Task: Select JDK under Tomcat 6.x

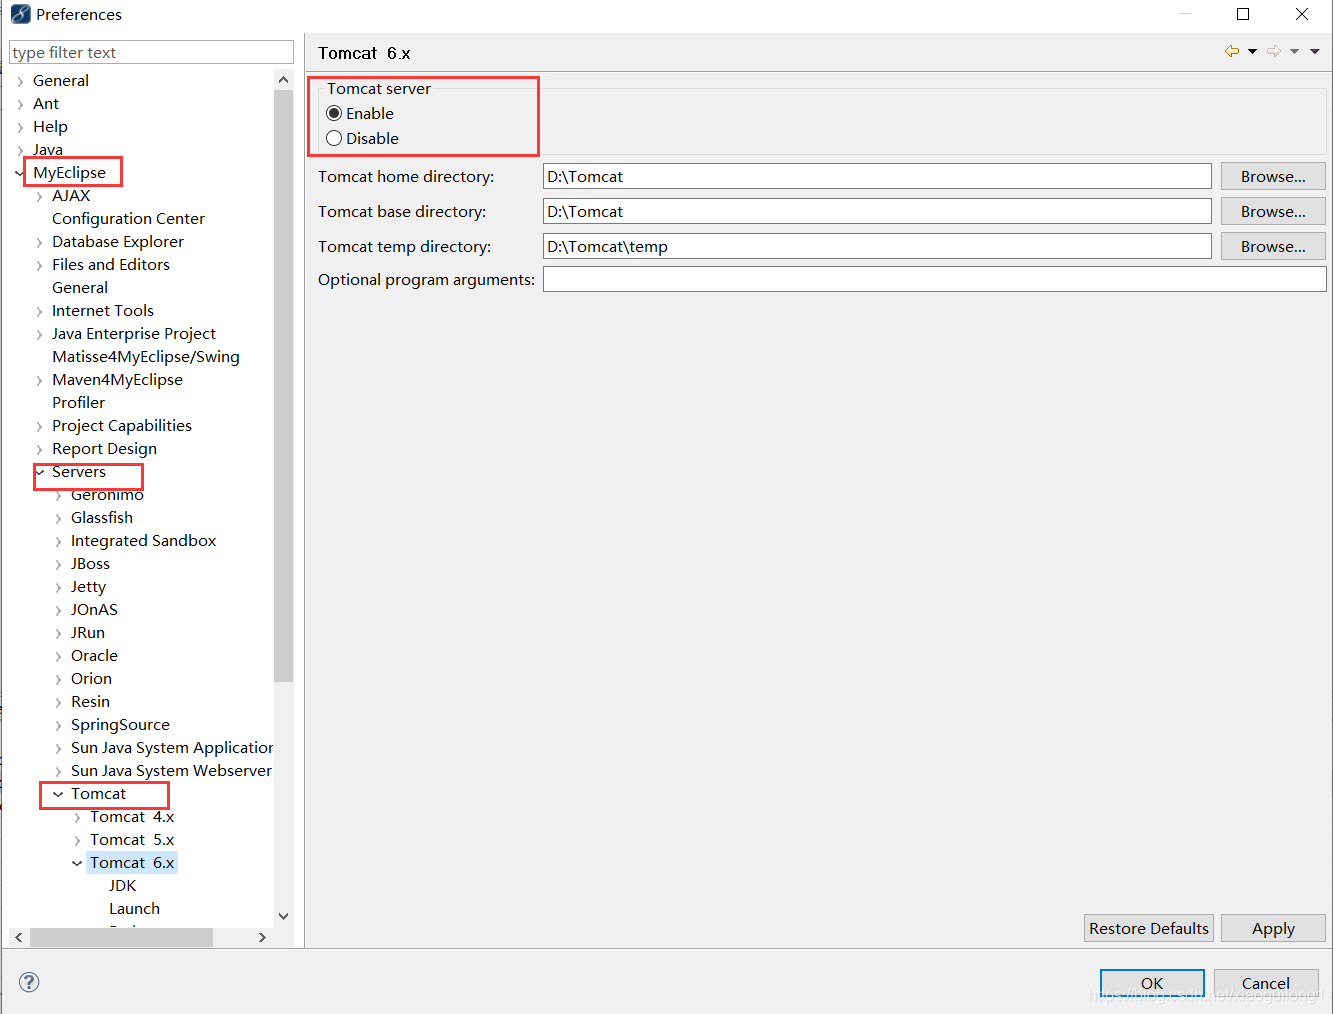Action: [123, 885]
